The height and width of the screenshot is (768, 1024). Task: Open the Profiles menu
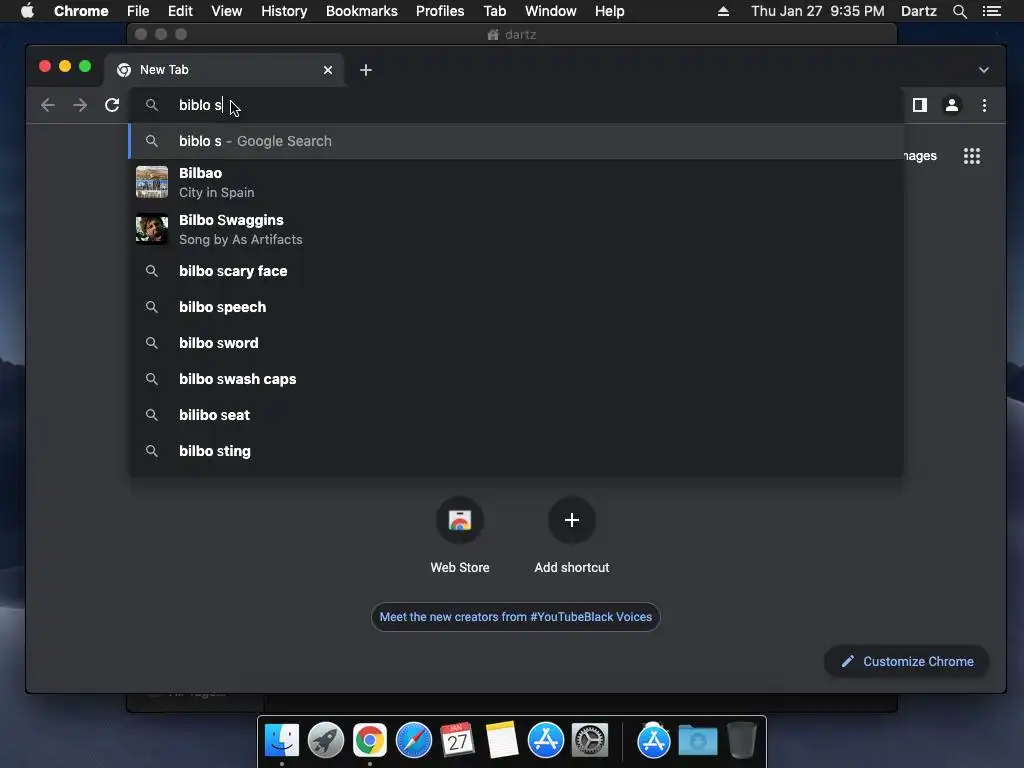440,11
